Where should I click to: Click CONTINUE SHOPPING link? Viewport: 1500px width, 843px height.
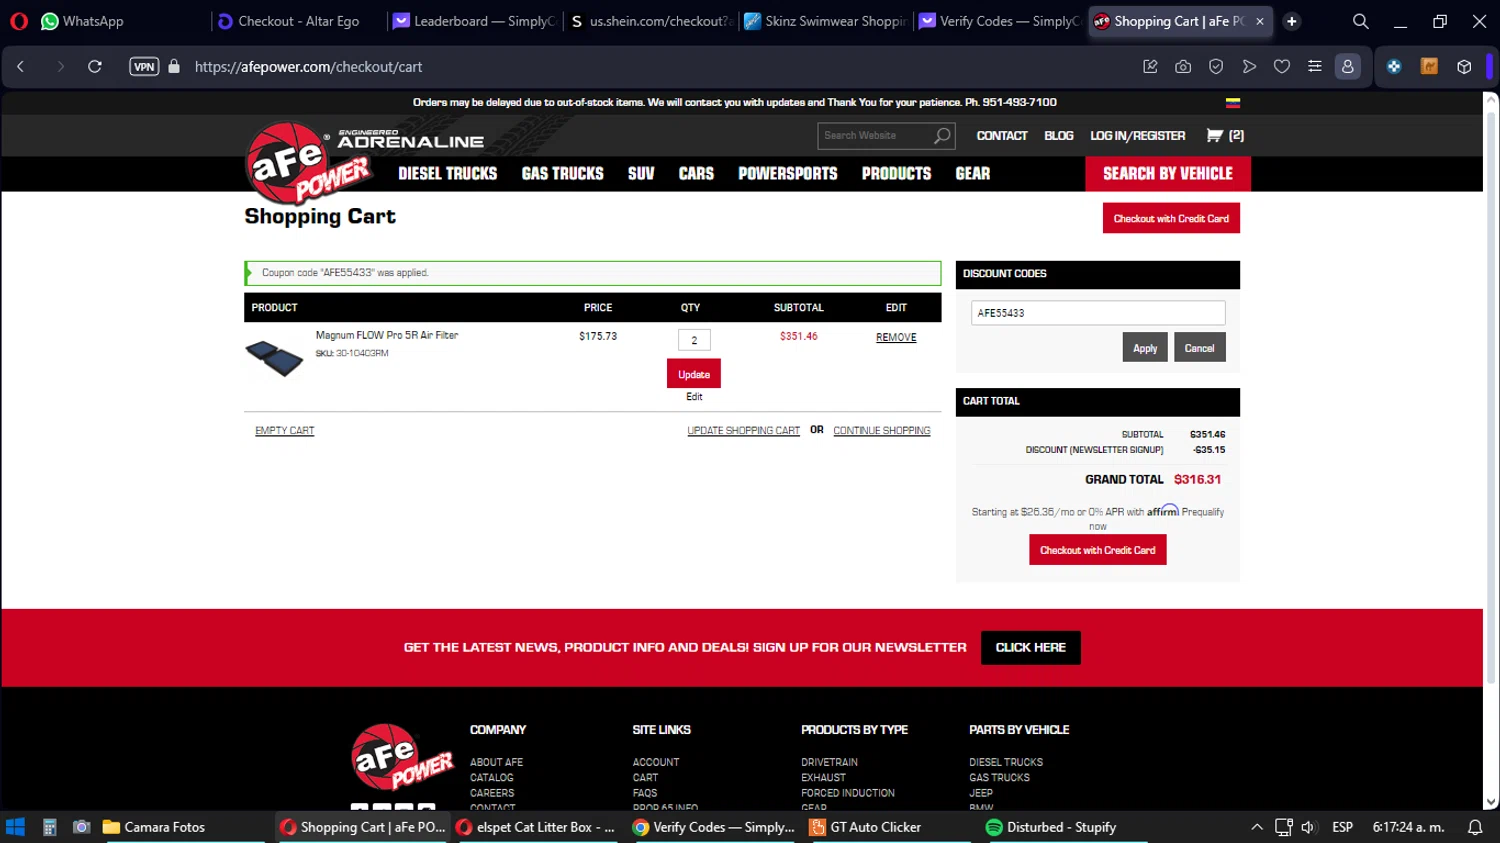click(882, 431)
